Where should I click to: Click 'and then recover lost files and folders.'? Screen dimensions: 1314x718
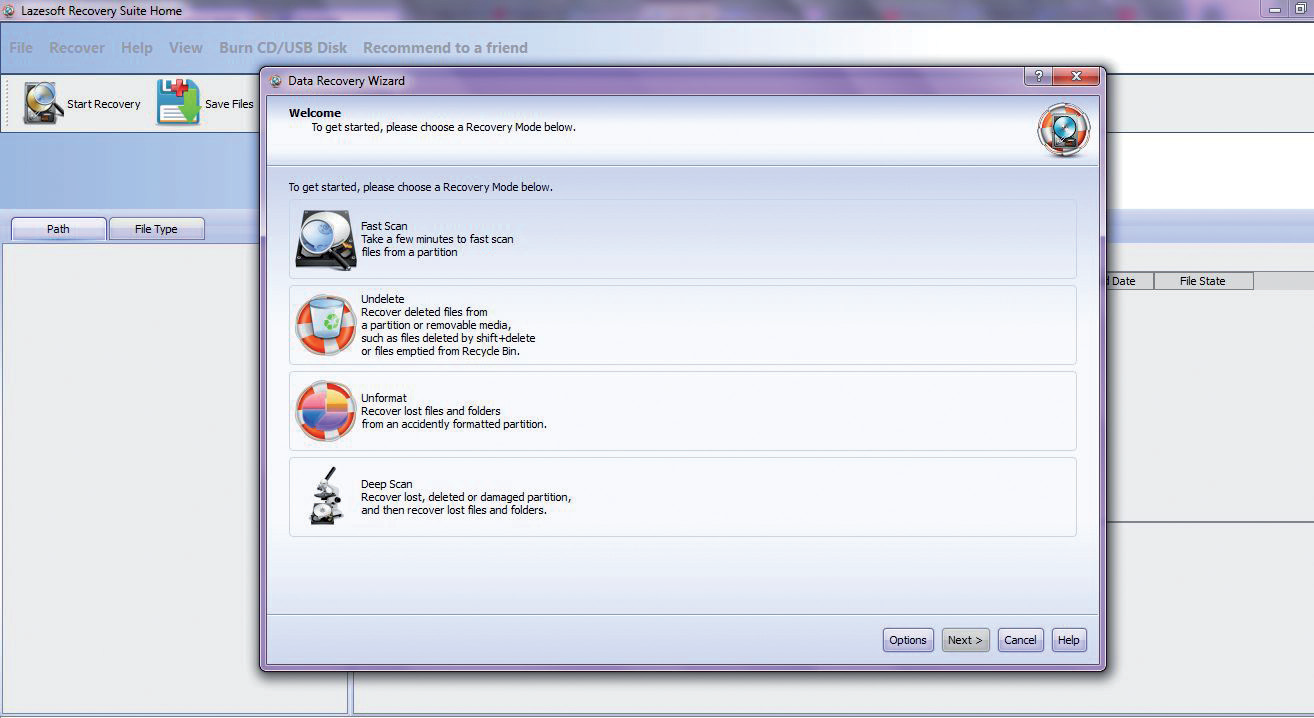pos(454,510)
